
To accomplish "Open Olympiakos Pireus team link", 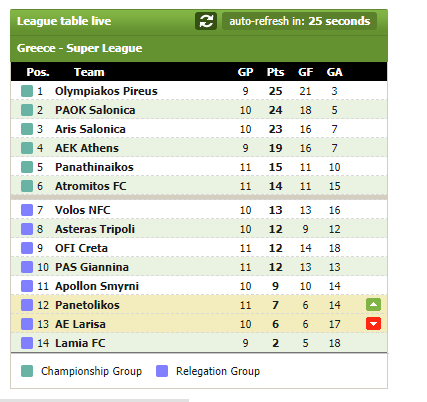I will coord(106,91).
